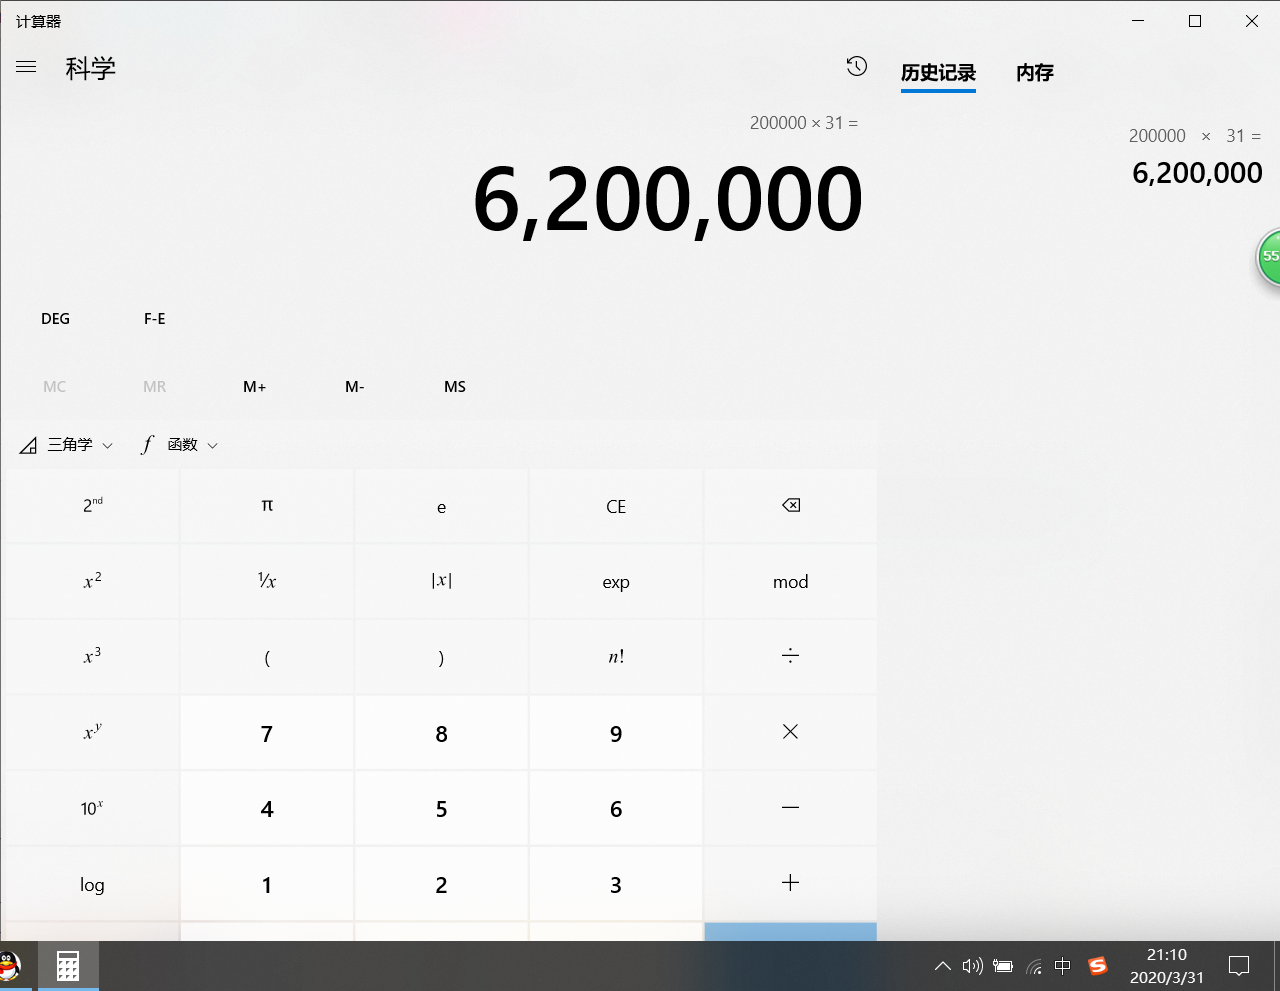Open the volume speaker control

pos(972,966)
